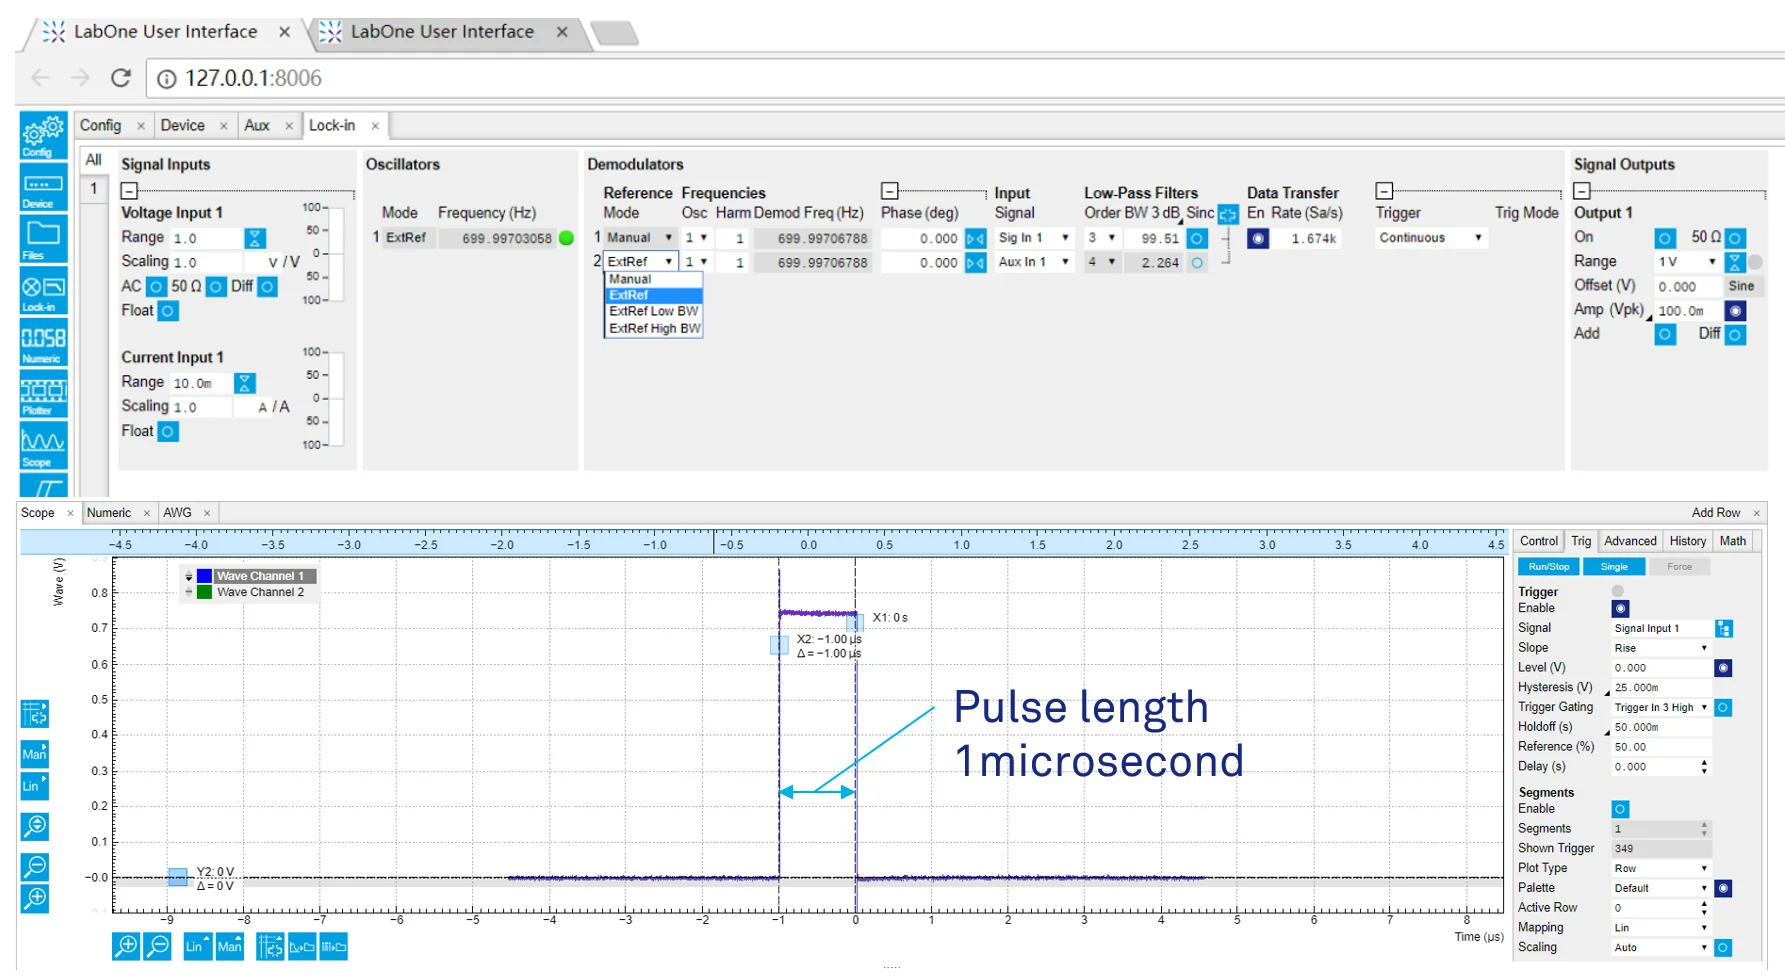Click the horizontal Man scaling button

click(229, 946)
